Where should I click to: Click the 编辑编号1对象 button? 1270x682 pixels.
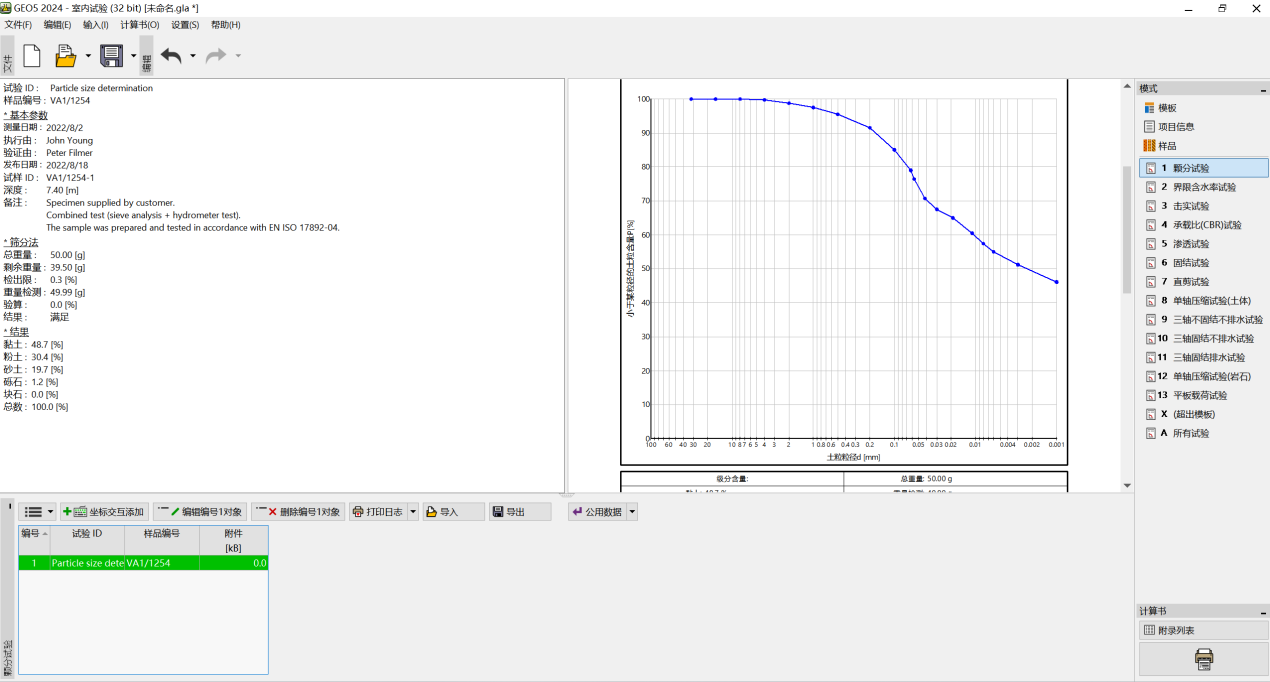point(200,512)
